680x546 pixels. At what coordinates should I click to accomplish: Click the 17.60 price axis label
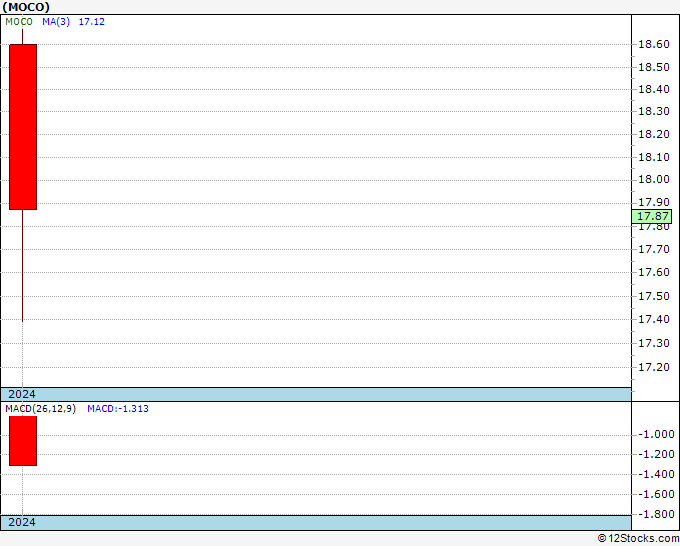point(654,272)
